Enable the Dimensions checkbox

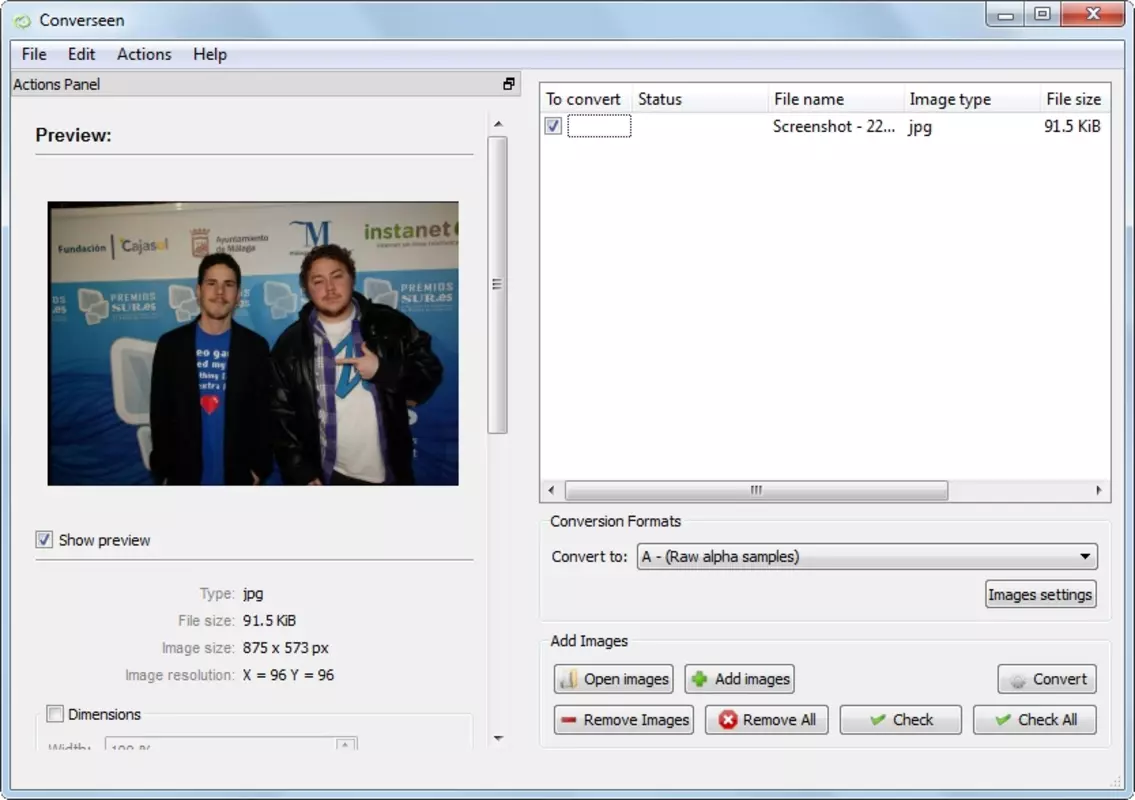point(55,714)
